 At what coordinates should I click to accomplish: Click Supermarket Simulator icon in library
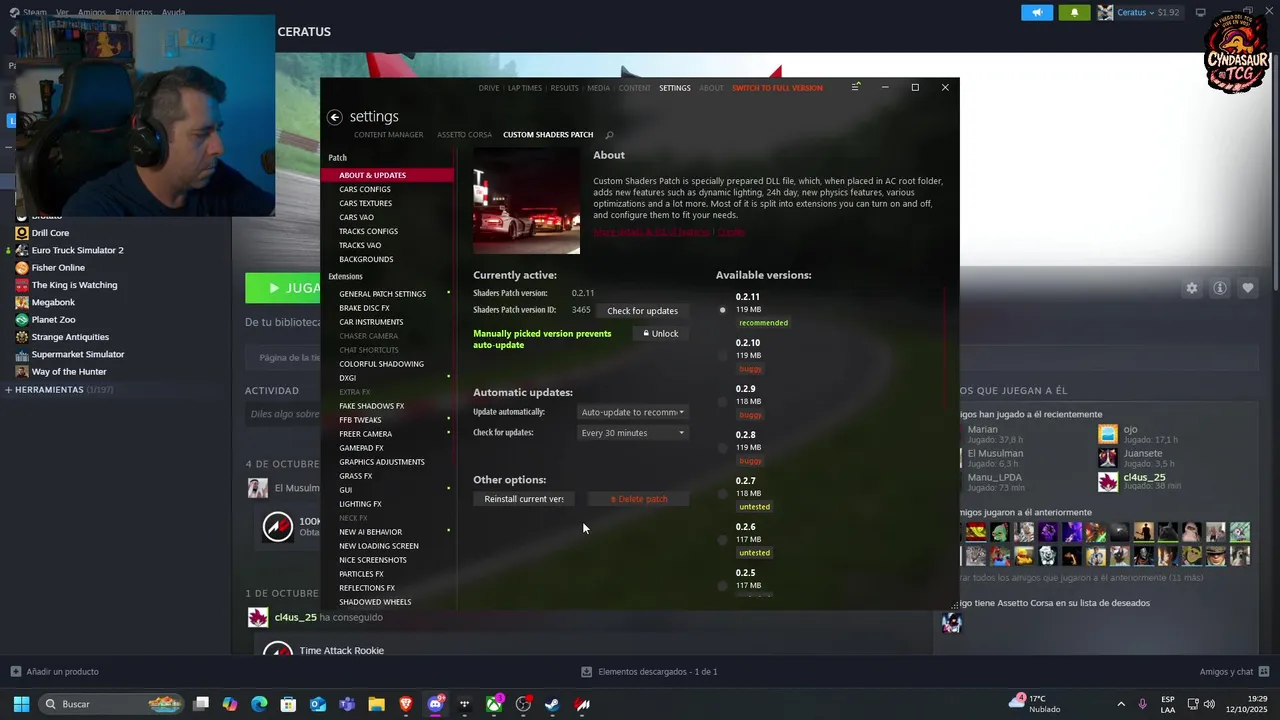(x=22, y=354)
